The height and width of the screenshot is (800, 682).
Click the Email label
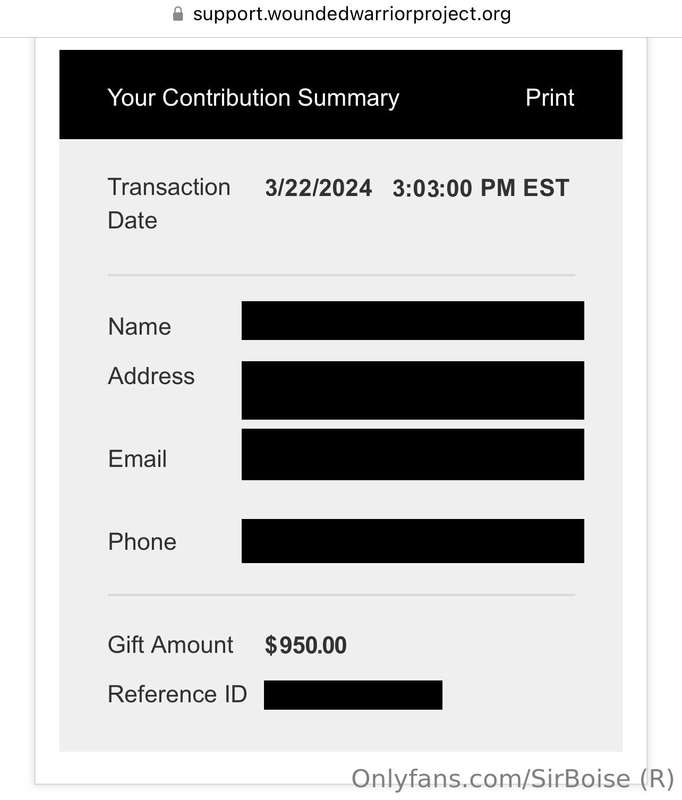coord(137,459)
